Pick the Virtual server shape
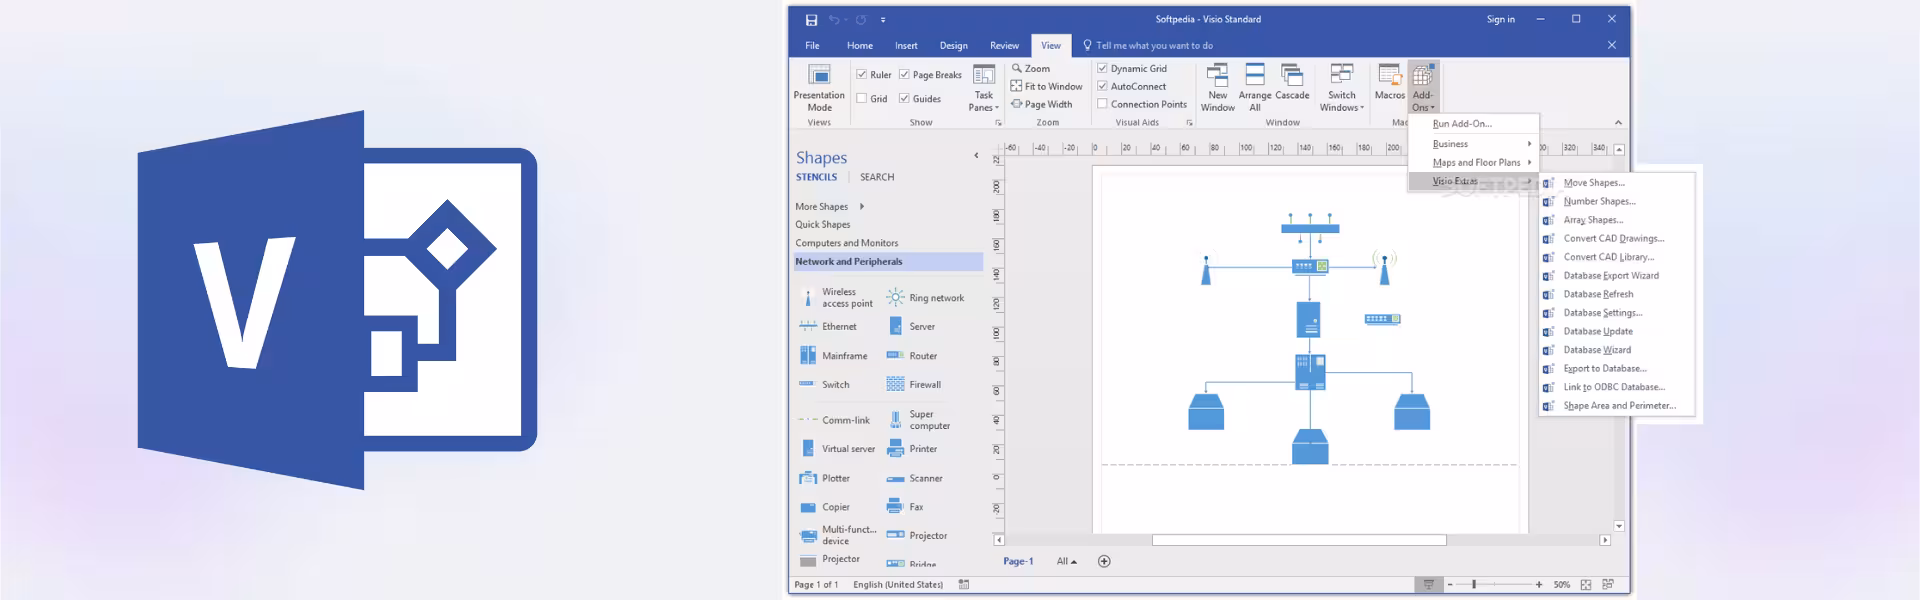This screenshot has height=600, width=1920. 837,449
